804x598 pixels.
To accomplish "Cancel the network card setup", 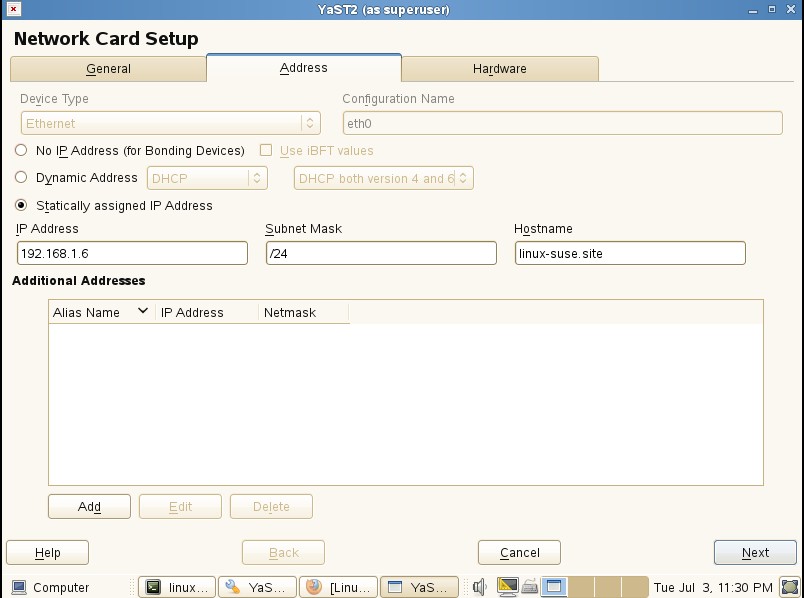I will [x=519, y=553].
